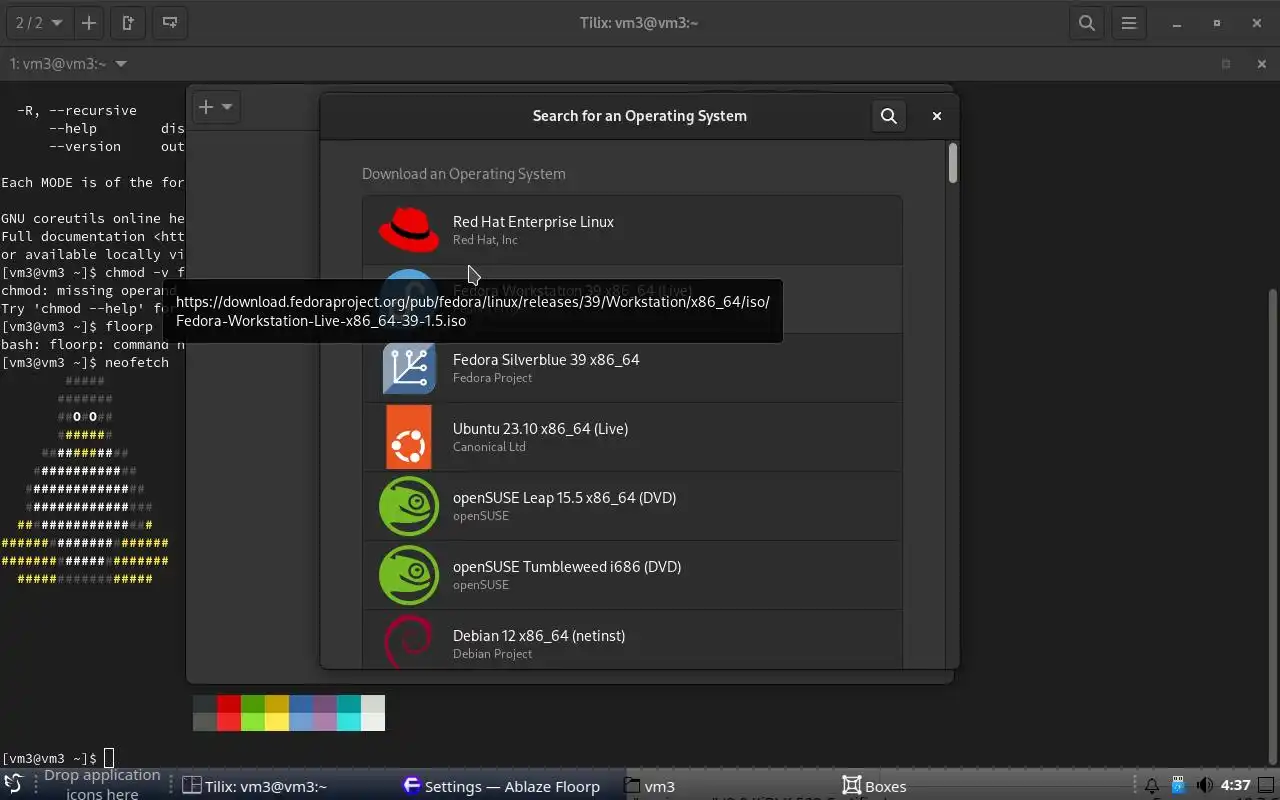Open notifications bell in system tray
This screenshot has height=800, width=1280.
pos(1151,786)
